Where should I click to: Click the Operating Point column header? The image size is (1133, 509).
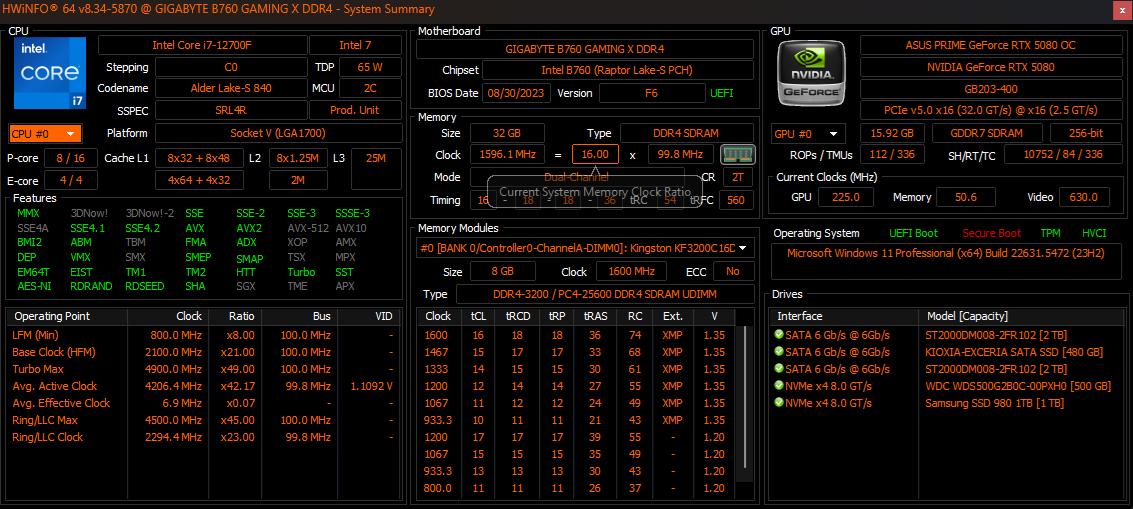(x=66, y=317)
